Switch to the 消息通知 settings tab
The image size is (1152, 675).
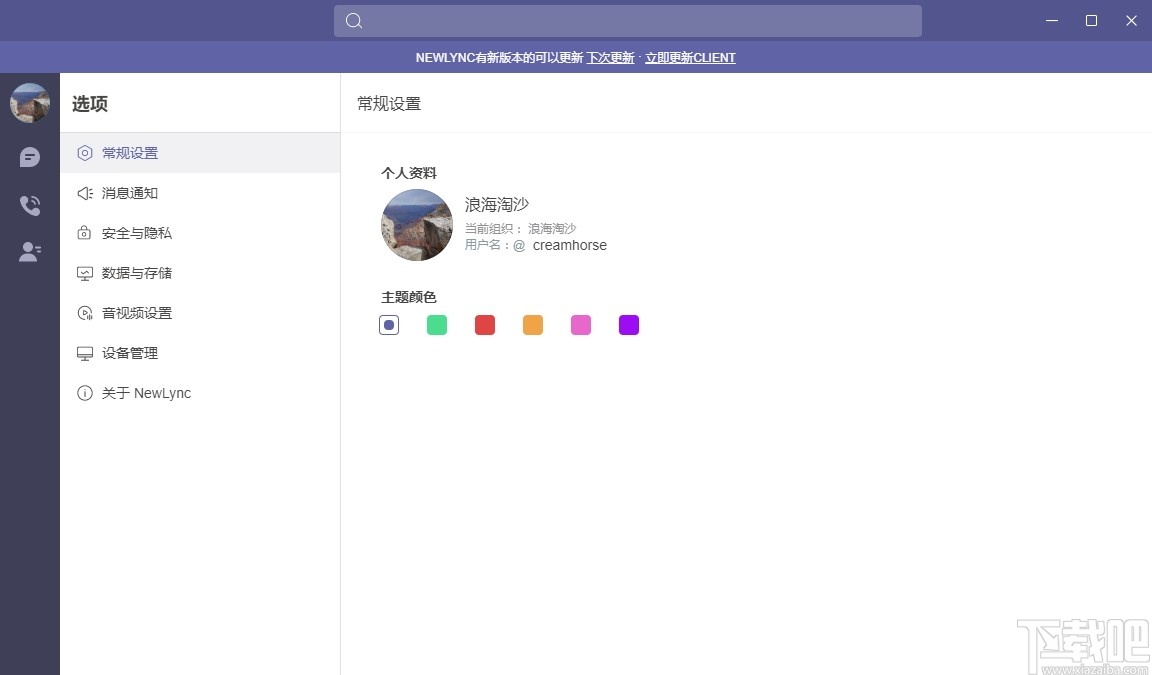pos(129,193)
